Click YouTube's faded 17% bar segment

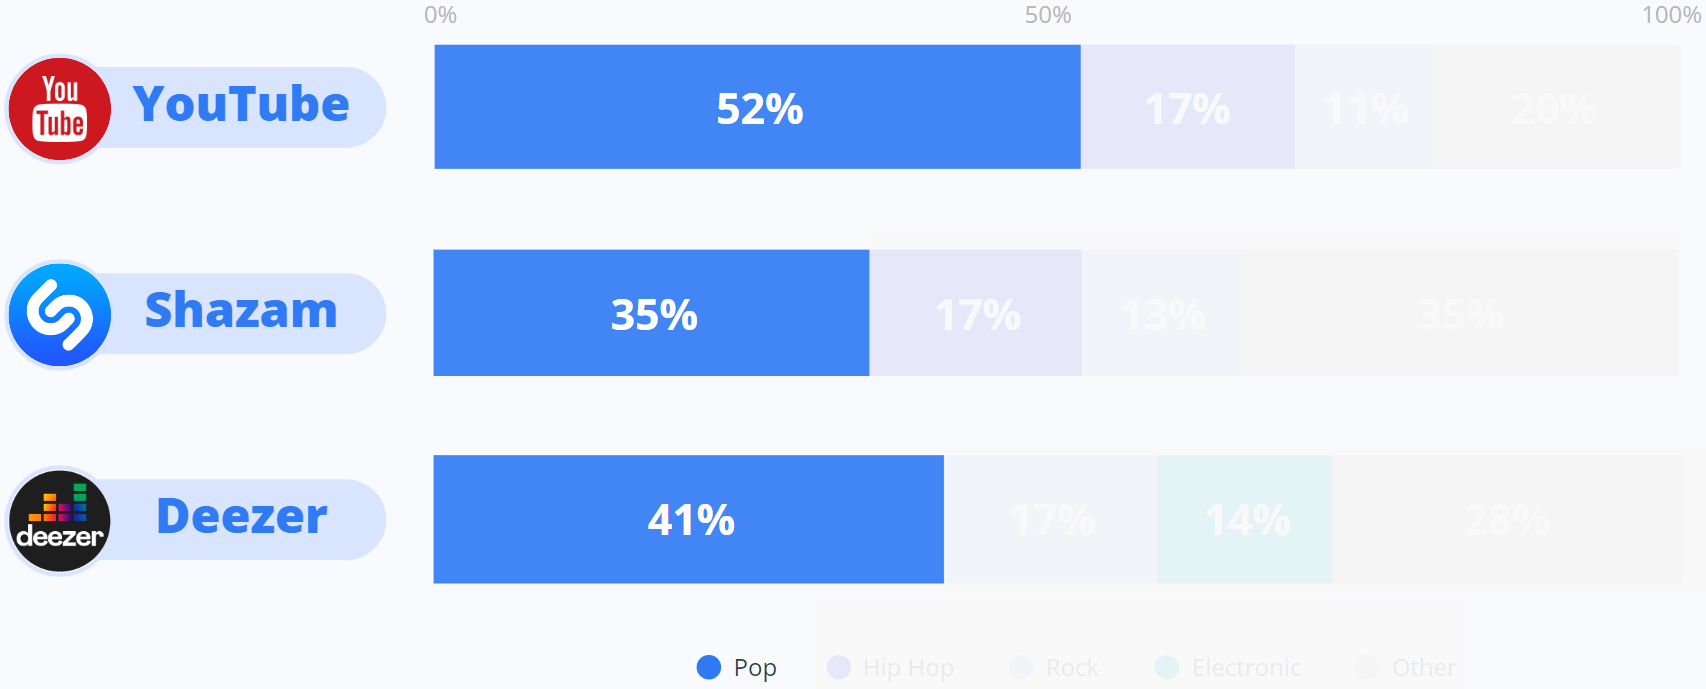tap(1187, 107)
